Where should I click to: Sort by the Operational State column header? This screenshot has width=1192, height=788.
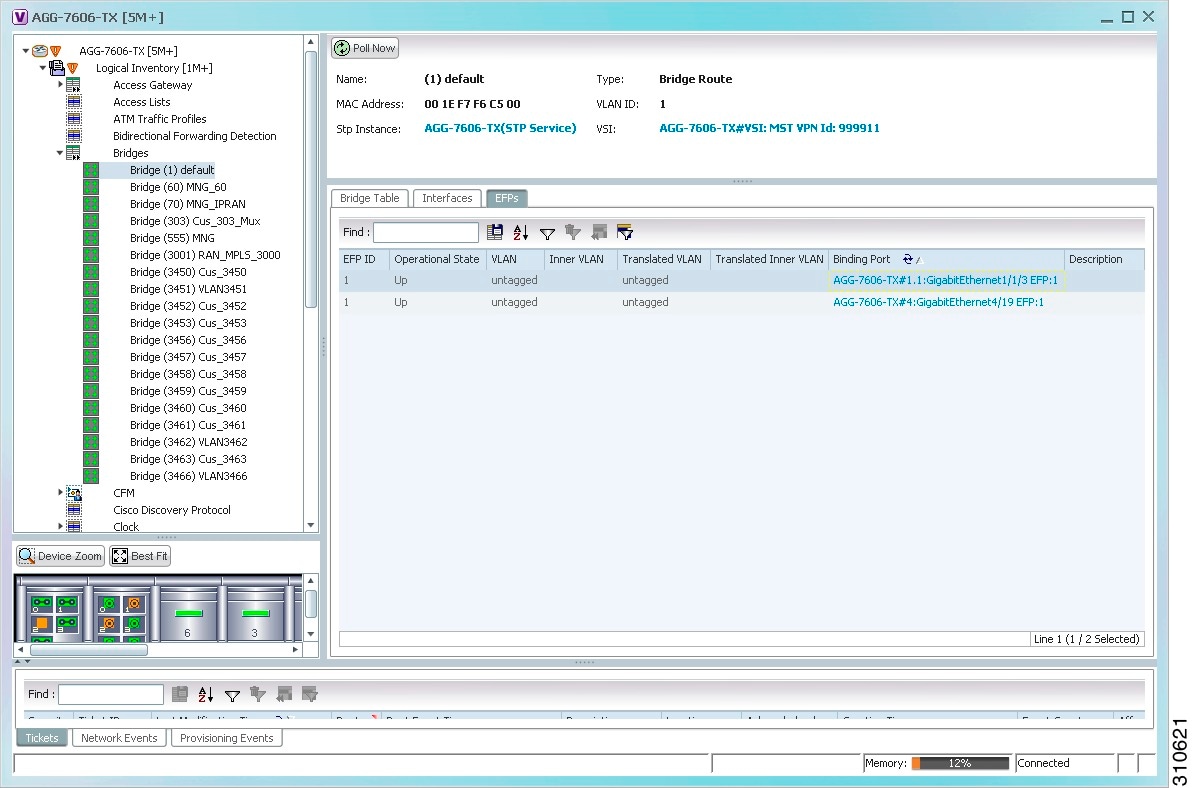(437, 259)
